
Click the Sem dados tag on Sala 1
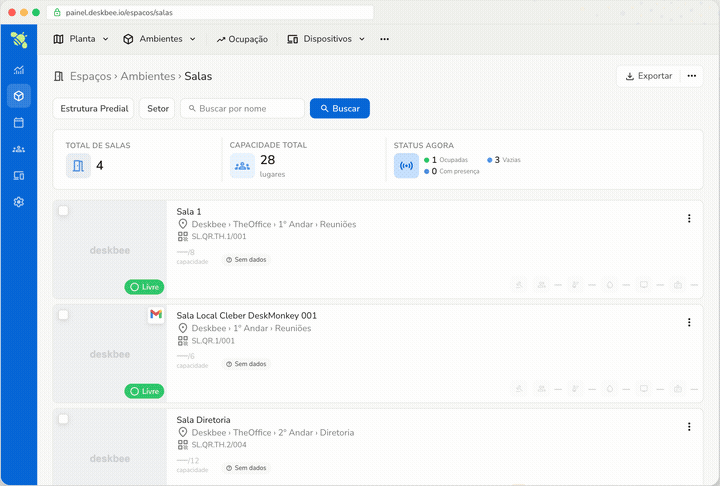click(247, 260)
